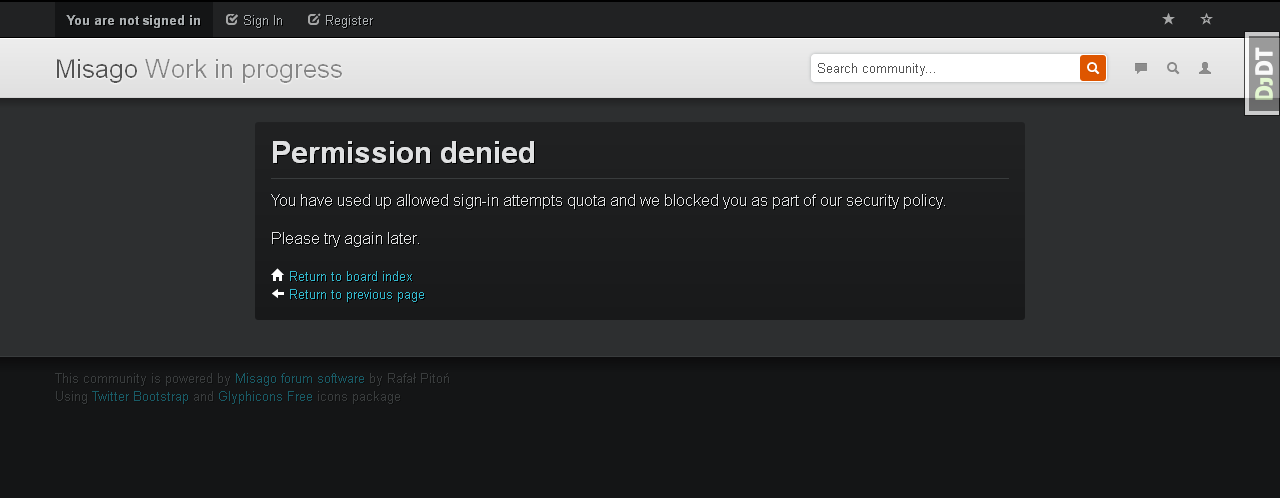
Task: Open the speech bubble threads icon
Action: [x=1141, y=68]
